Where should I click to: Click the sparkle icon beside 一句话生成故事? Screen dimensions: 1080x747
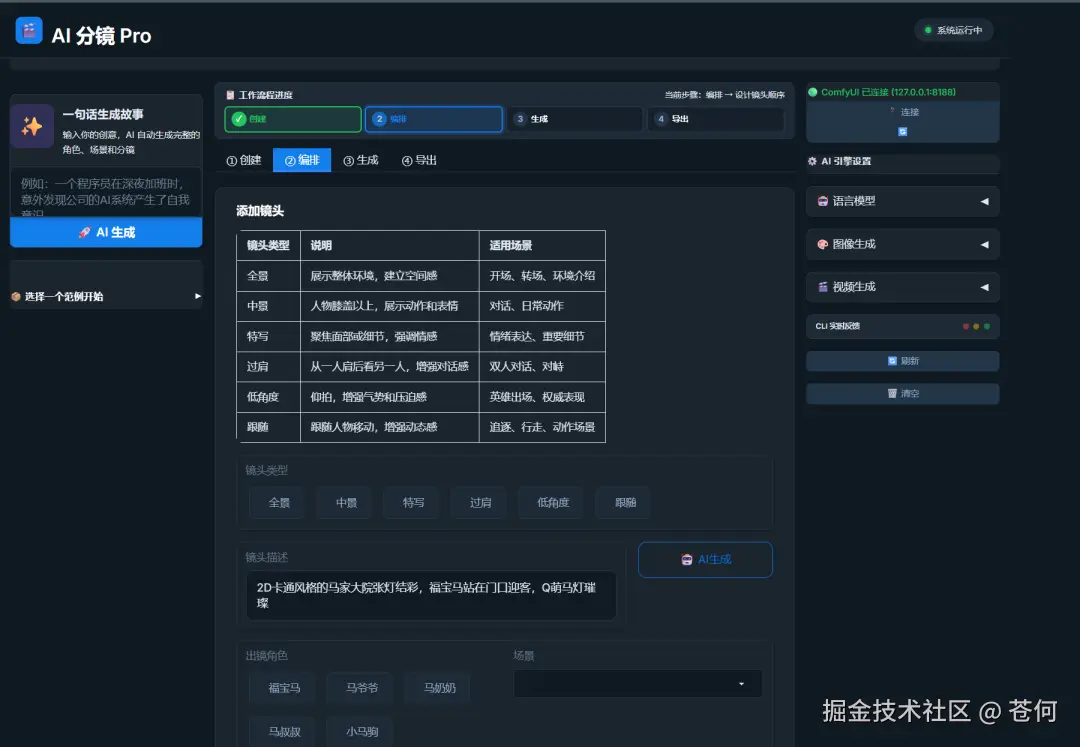pos(32,126)
